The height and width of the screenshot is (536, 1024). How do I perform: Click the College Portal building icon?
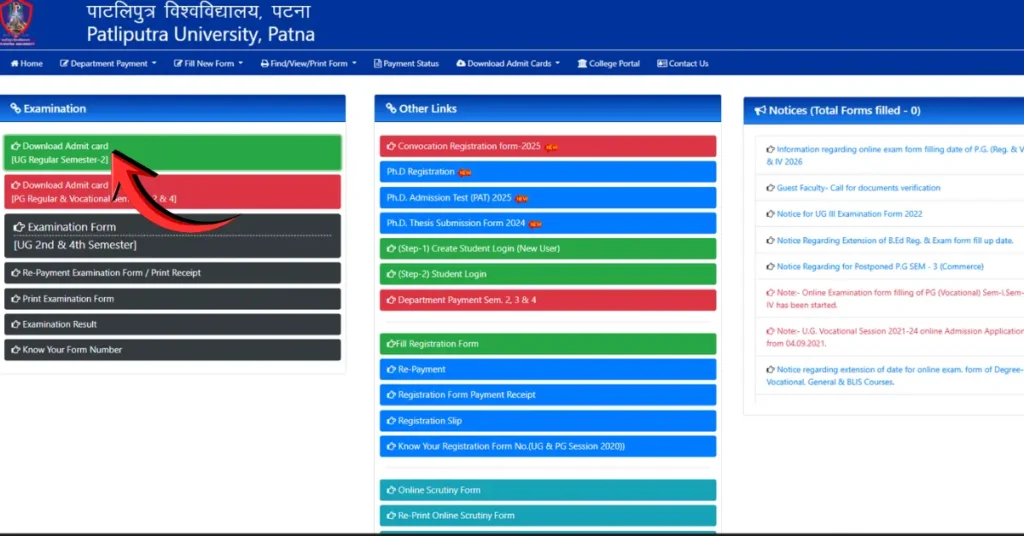click(582, 63)
